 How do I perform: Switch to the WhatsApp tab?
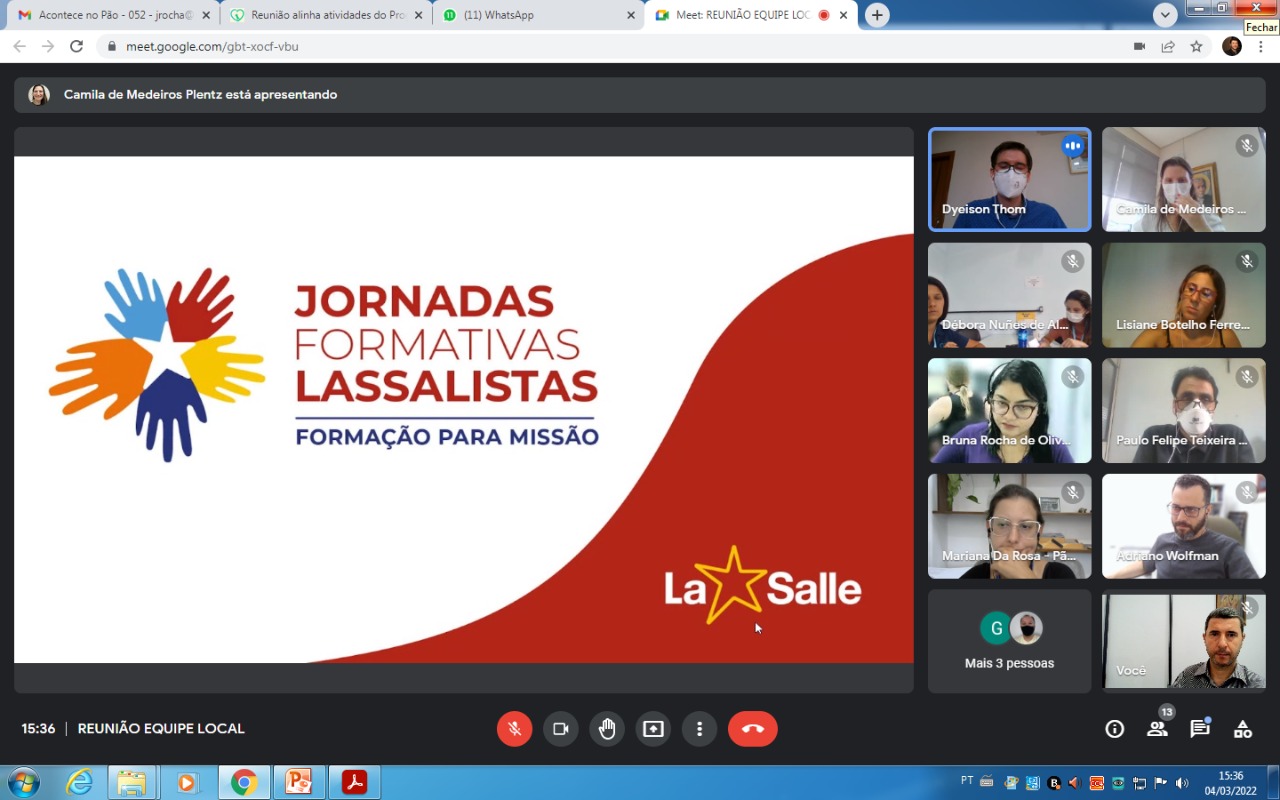coord(540,16)
